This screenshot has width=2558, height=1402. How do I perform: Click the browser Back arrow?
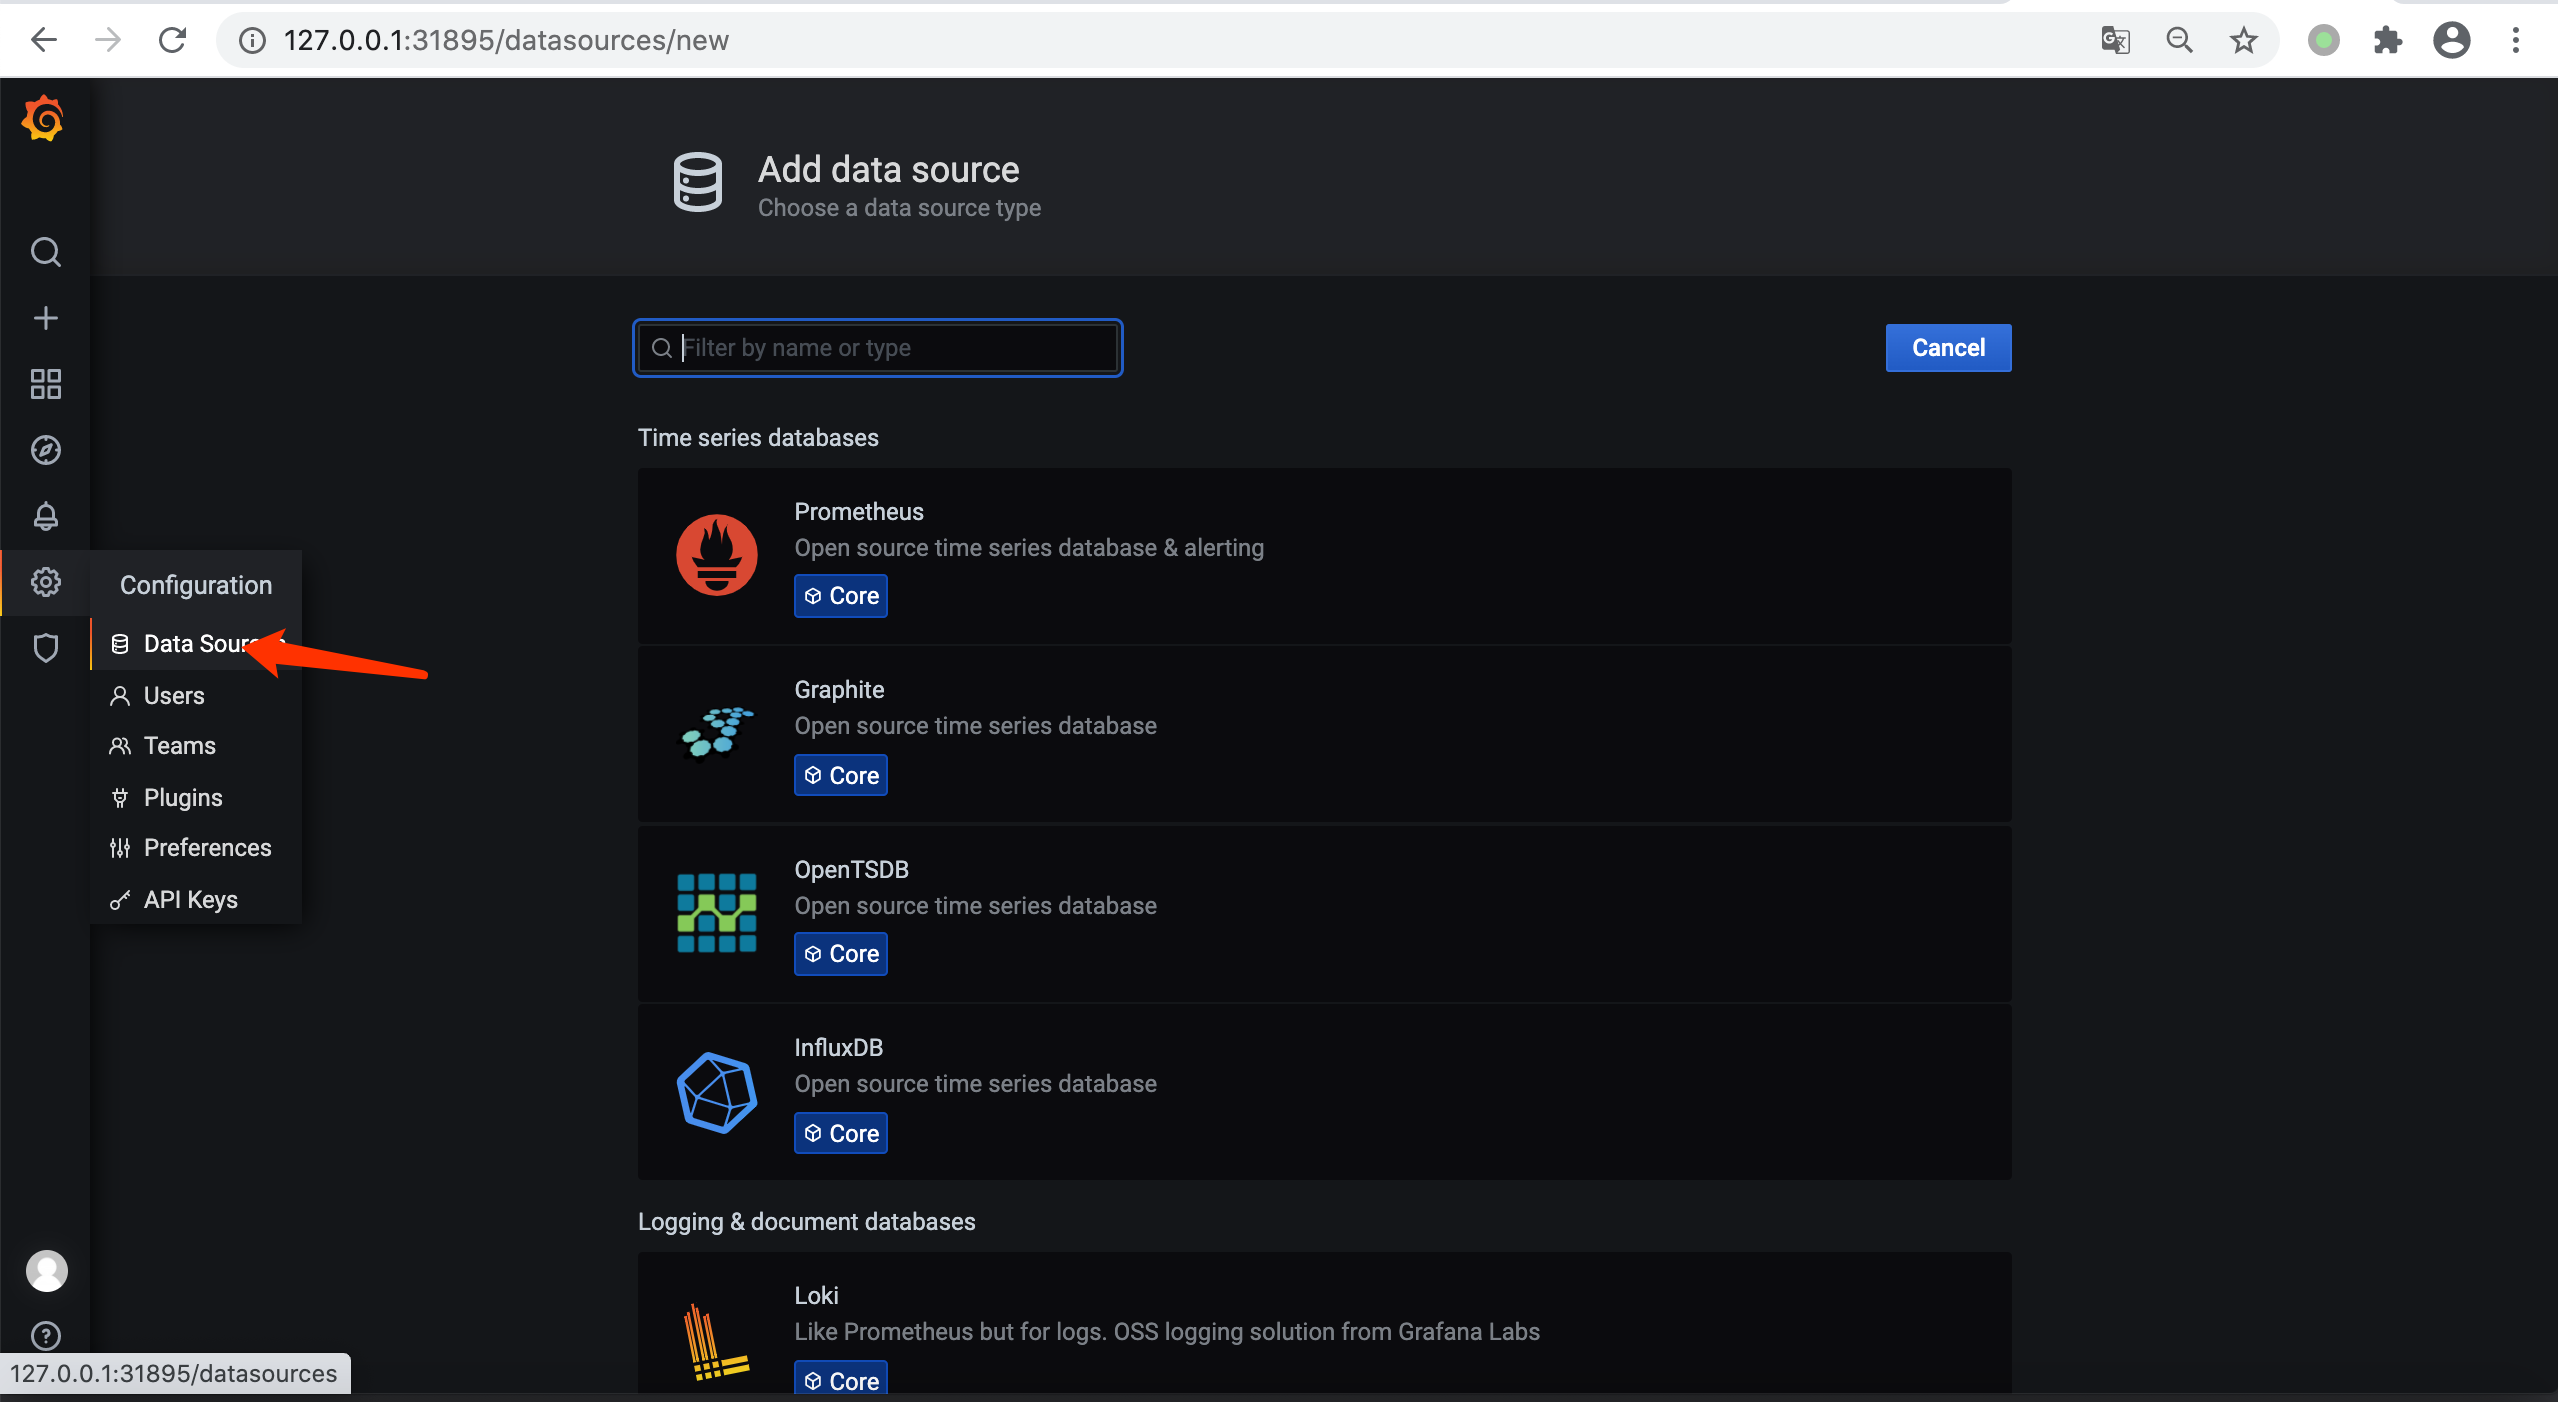click(44, 40)
